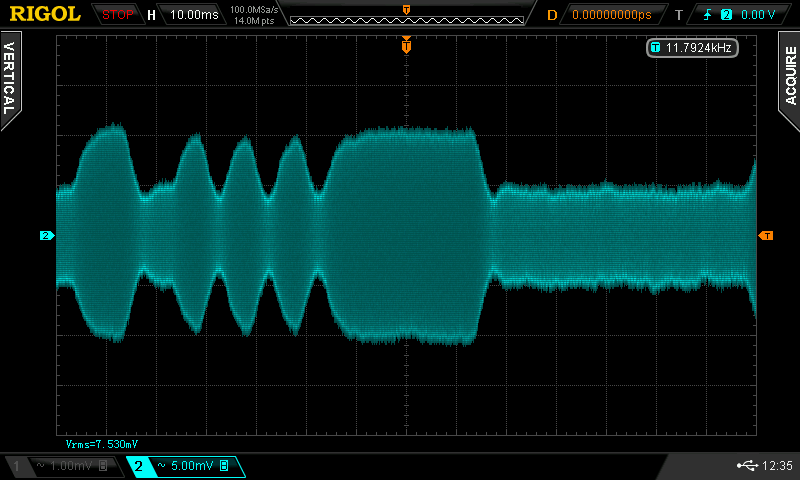Viewport: 800px width, 480px height.
Task: Click the channel 2 AC coupling symbol
Action: 162,465
